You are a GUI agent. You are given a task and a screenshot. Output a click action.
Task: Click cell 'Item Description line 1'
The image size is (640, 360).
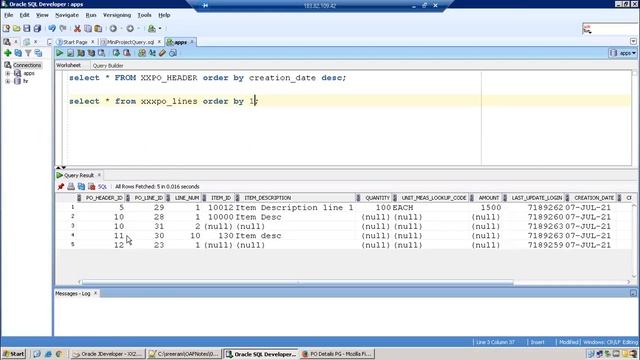coord(294,208)
